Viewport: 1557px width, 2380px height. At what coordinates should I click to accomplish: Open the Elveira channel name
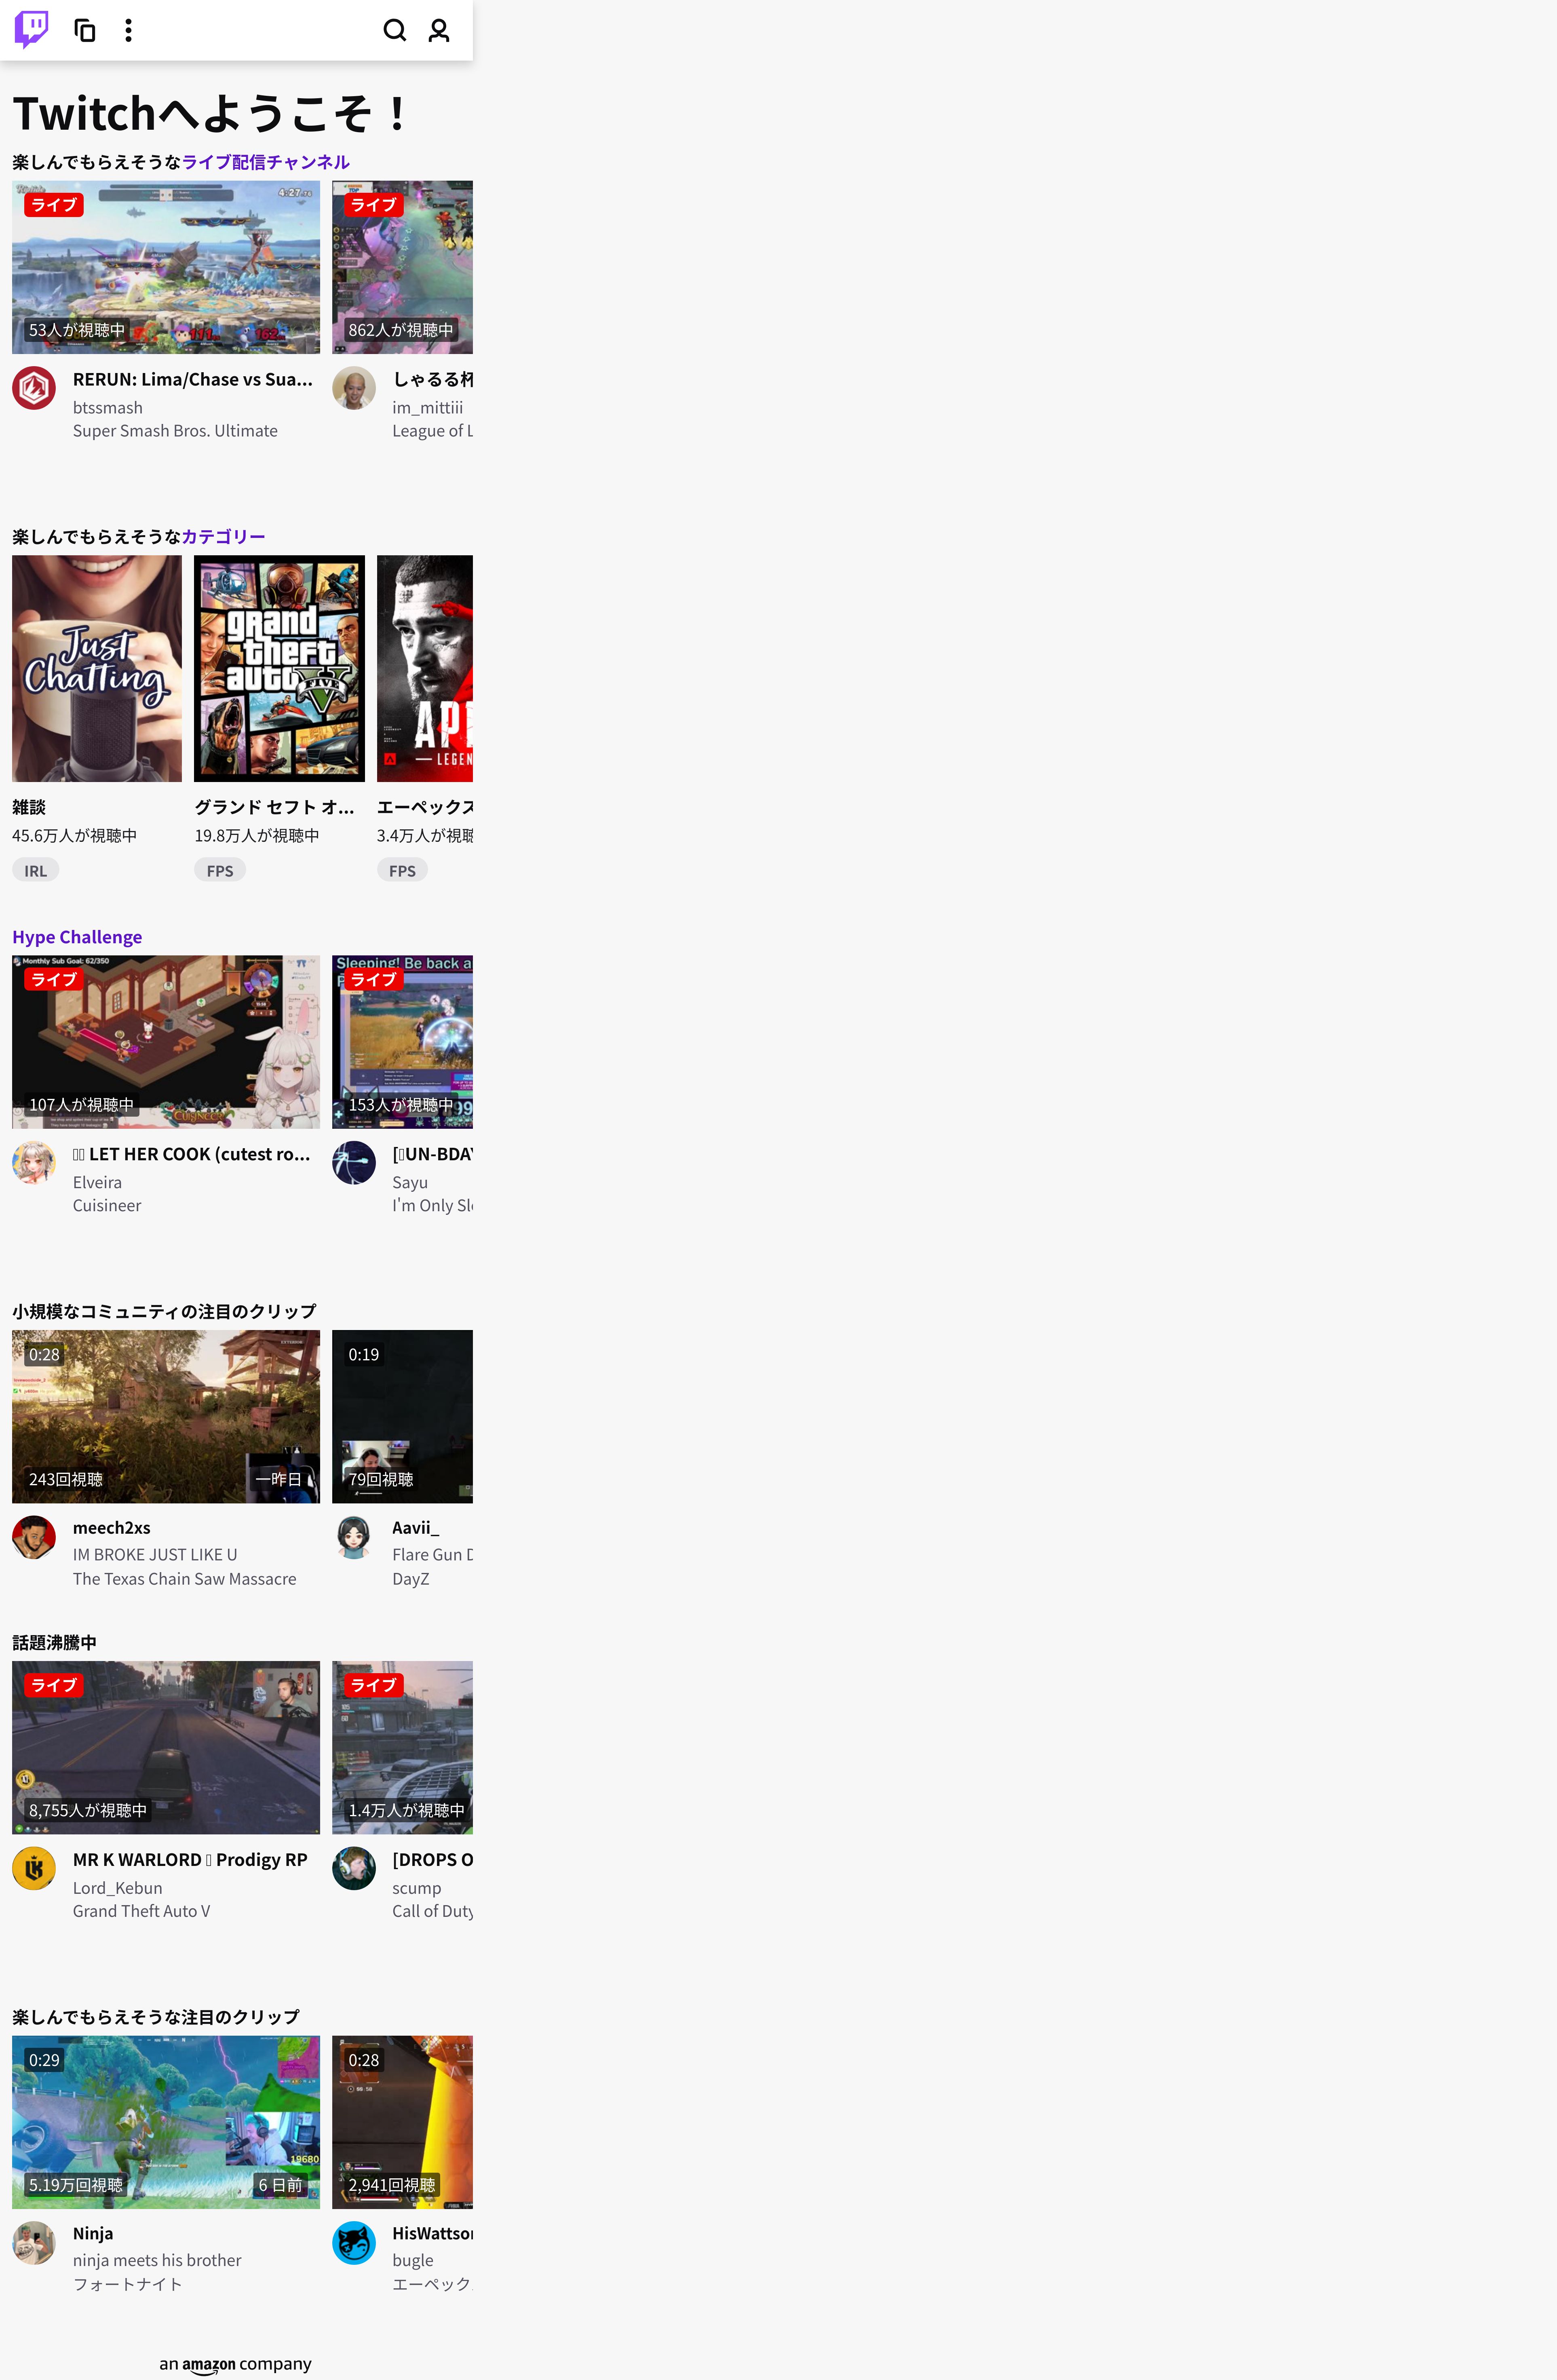point(97,1182)
